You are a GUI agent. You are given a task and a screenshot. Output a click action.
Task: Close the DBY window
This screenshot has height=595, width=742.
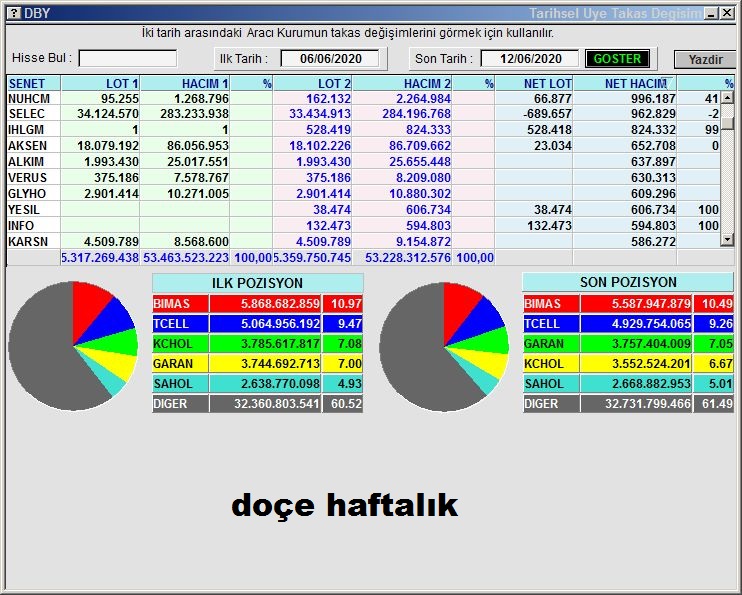(727, 13)
